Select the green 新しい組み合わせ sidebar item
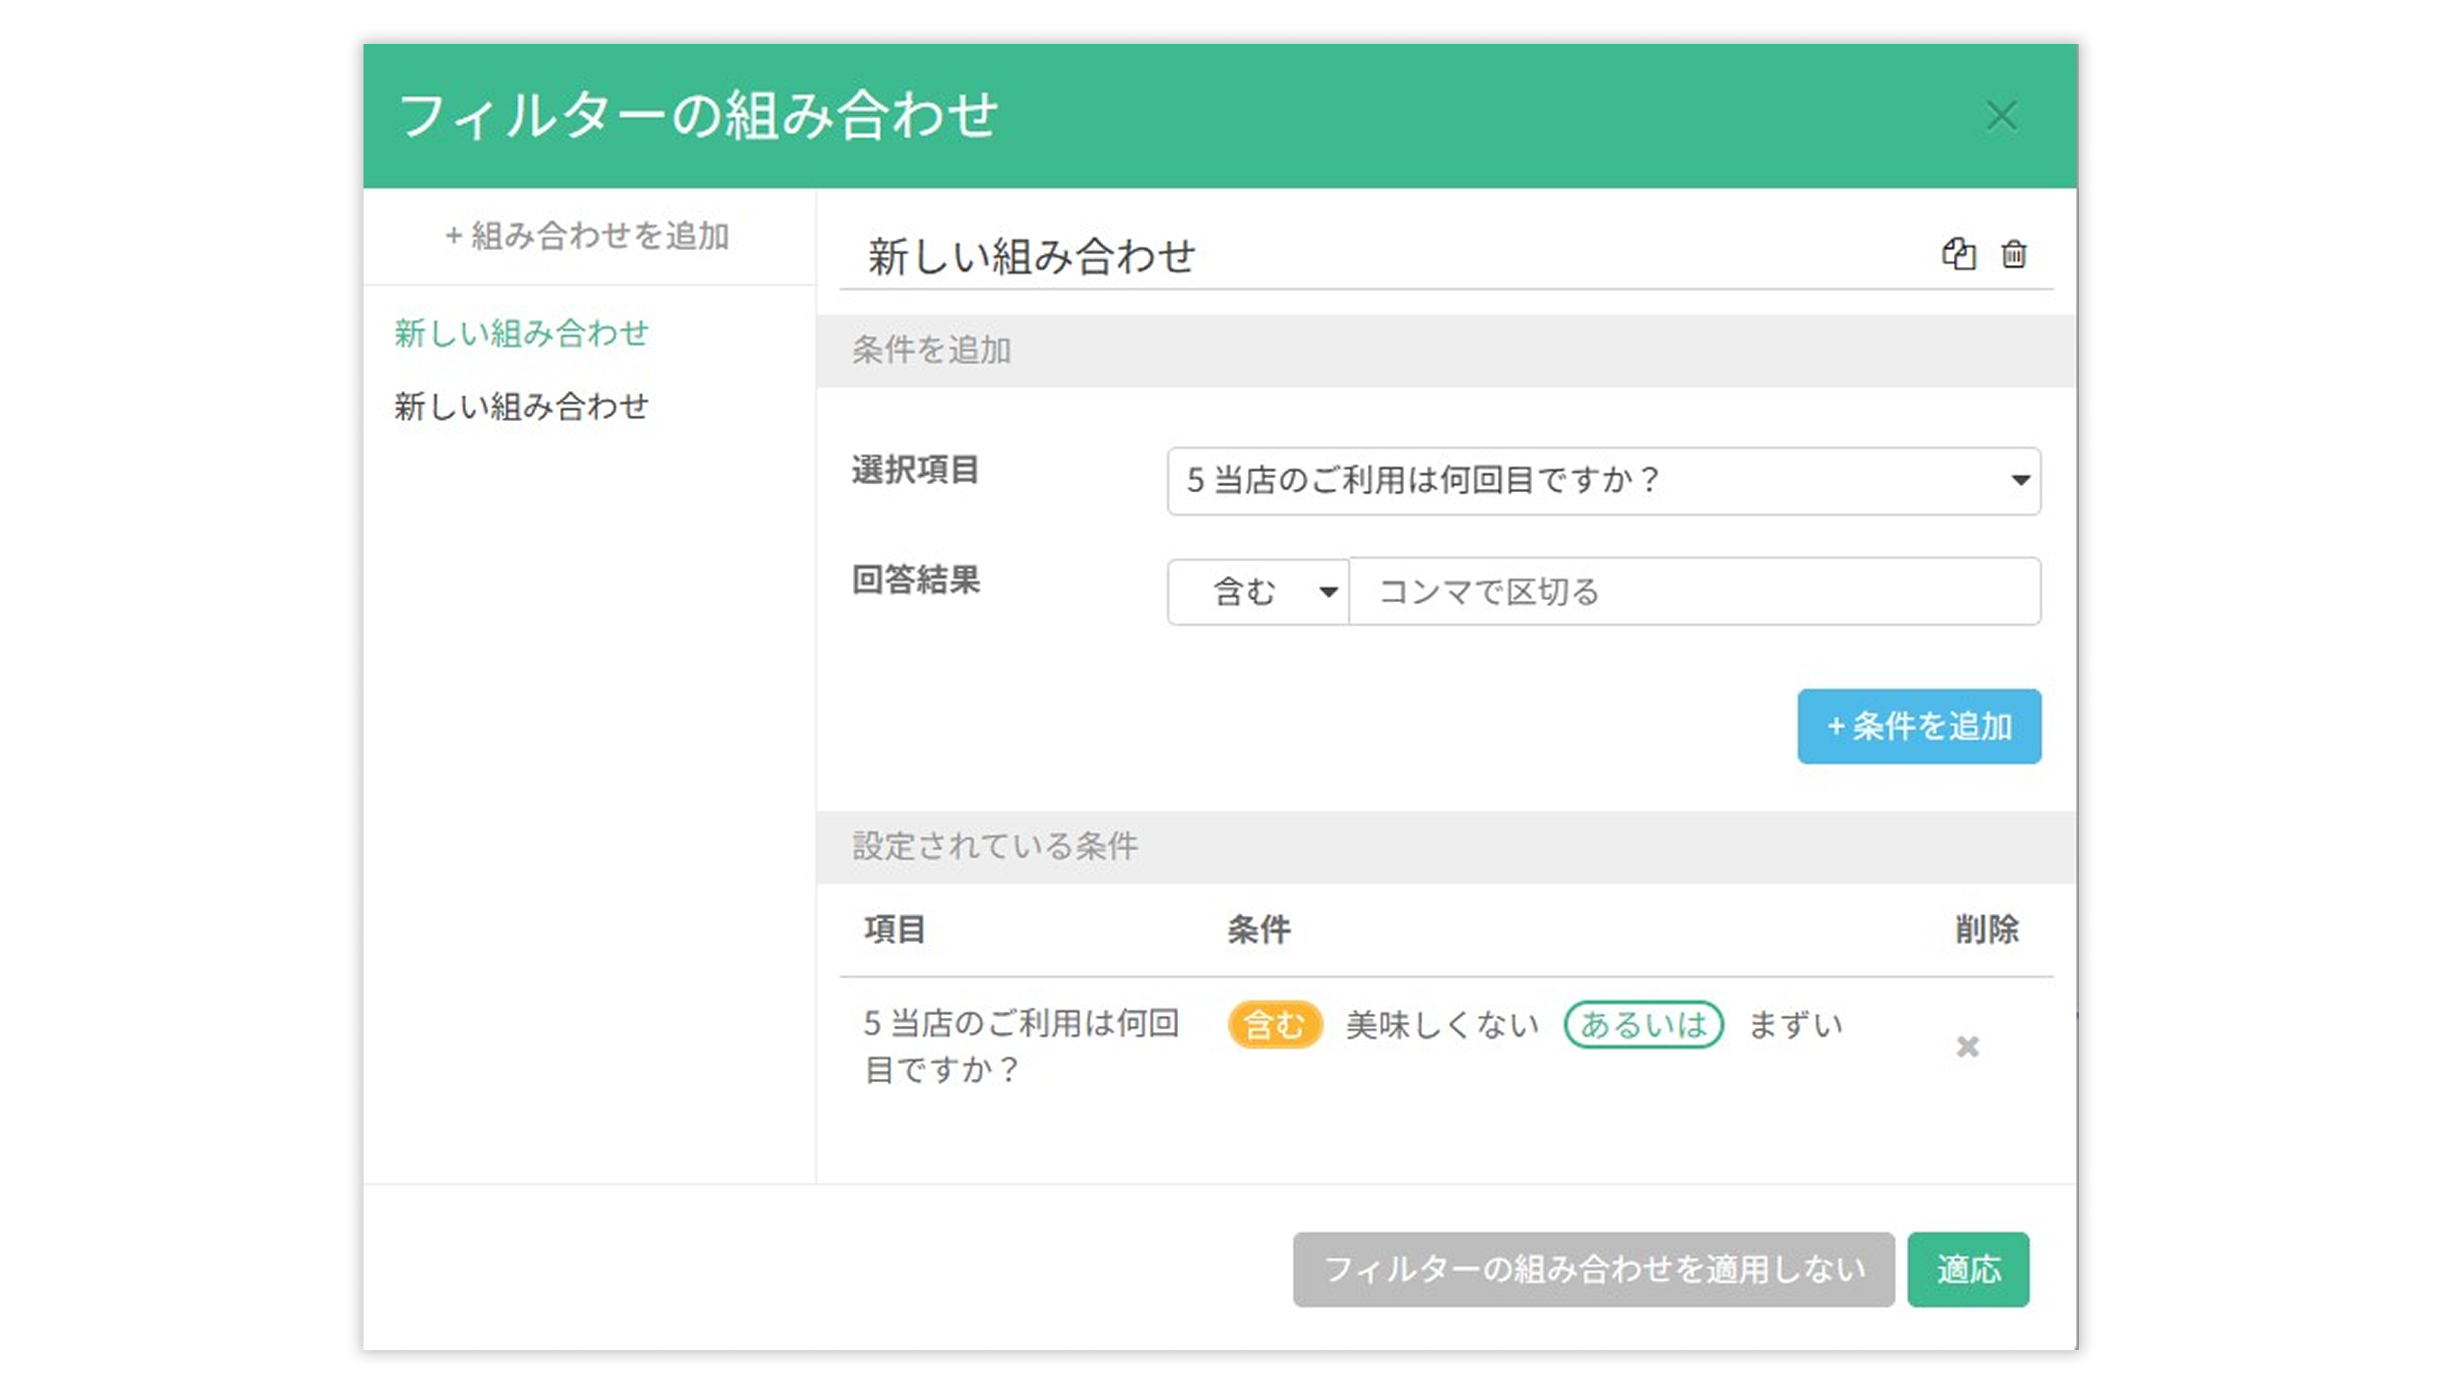This screenshot has height=1394, width=2442. [521, 333]
